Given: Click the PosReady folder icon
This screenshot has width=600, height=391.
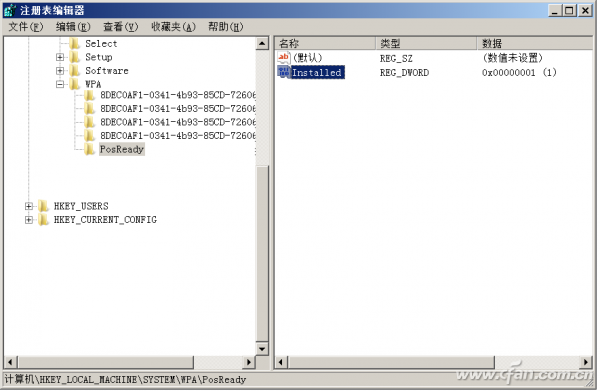Looking at the screenshot, I should point(89,149).
